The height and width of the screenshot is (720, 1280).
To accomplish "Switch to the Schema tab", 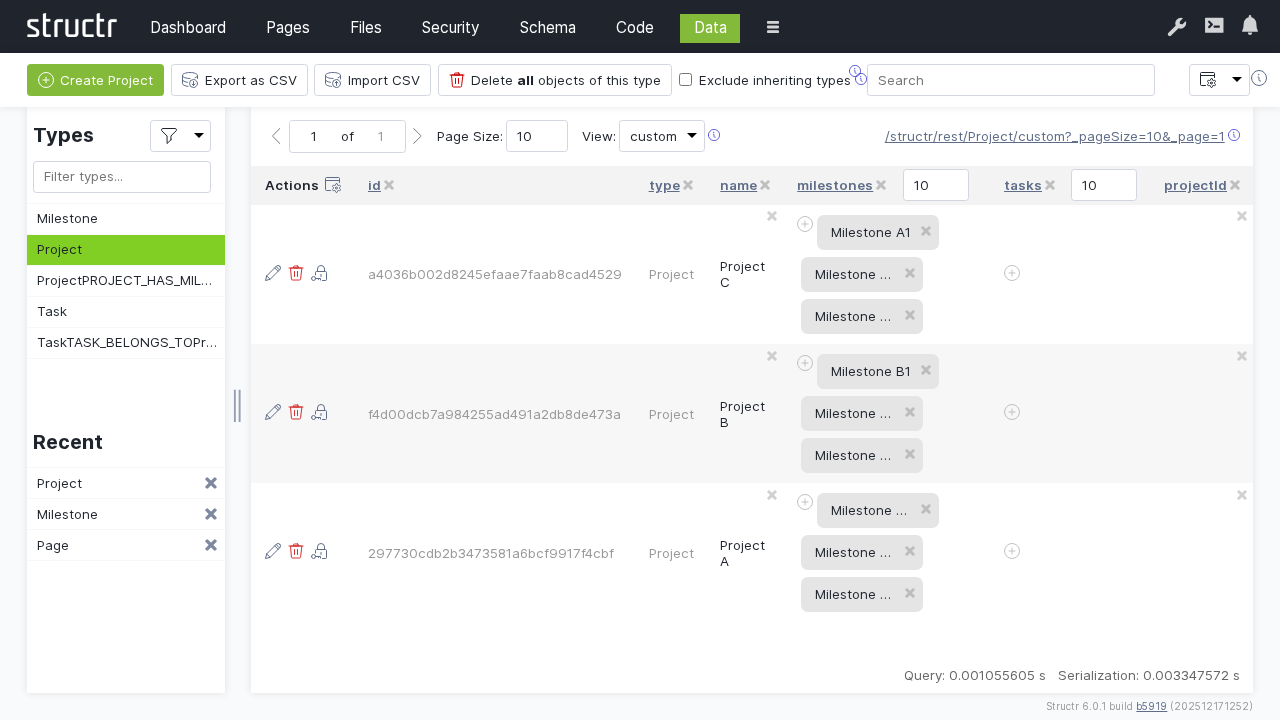I will [x=547, y=28].
